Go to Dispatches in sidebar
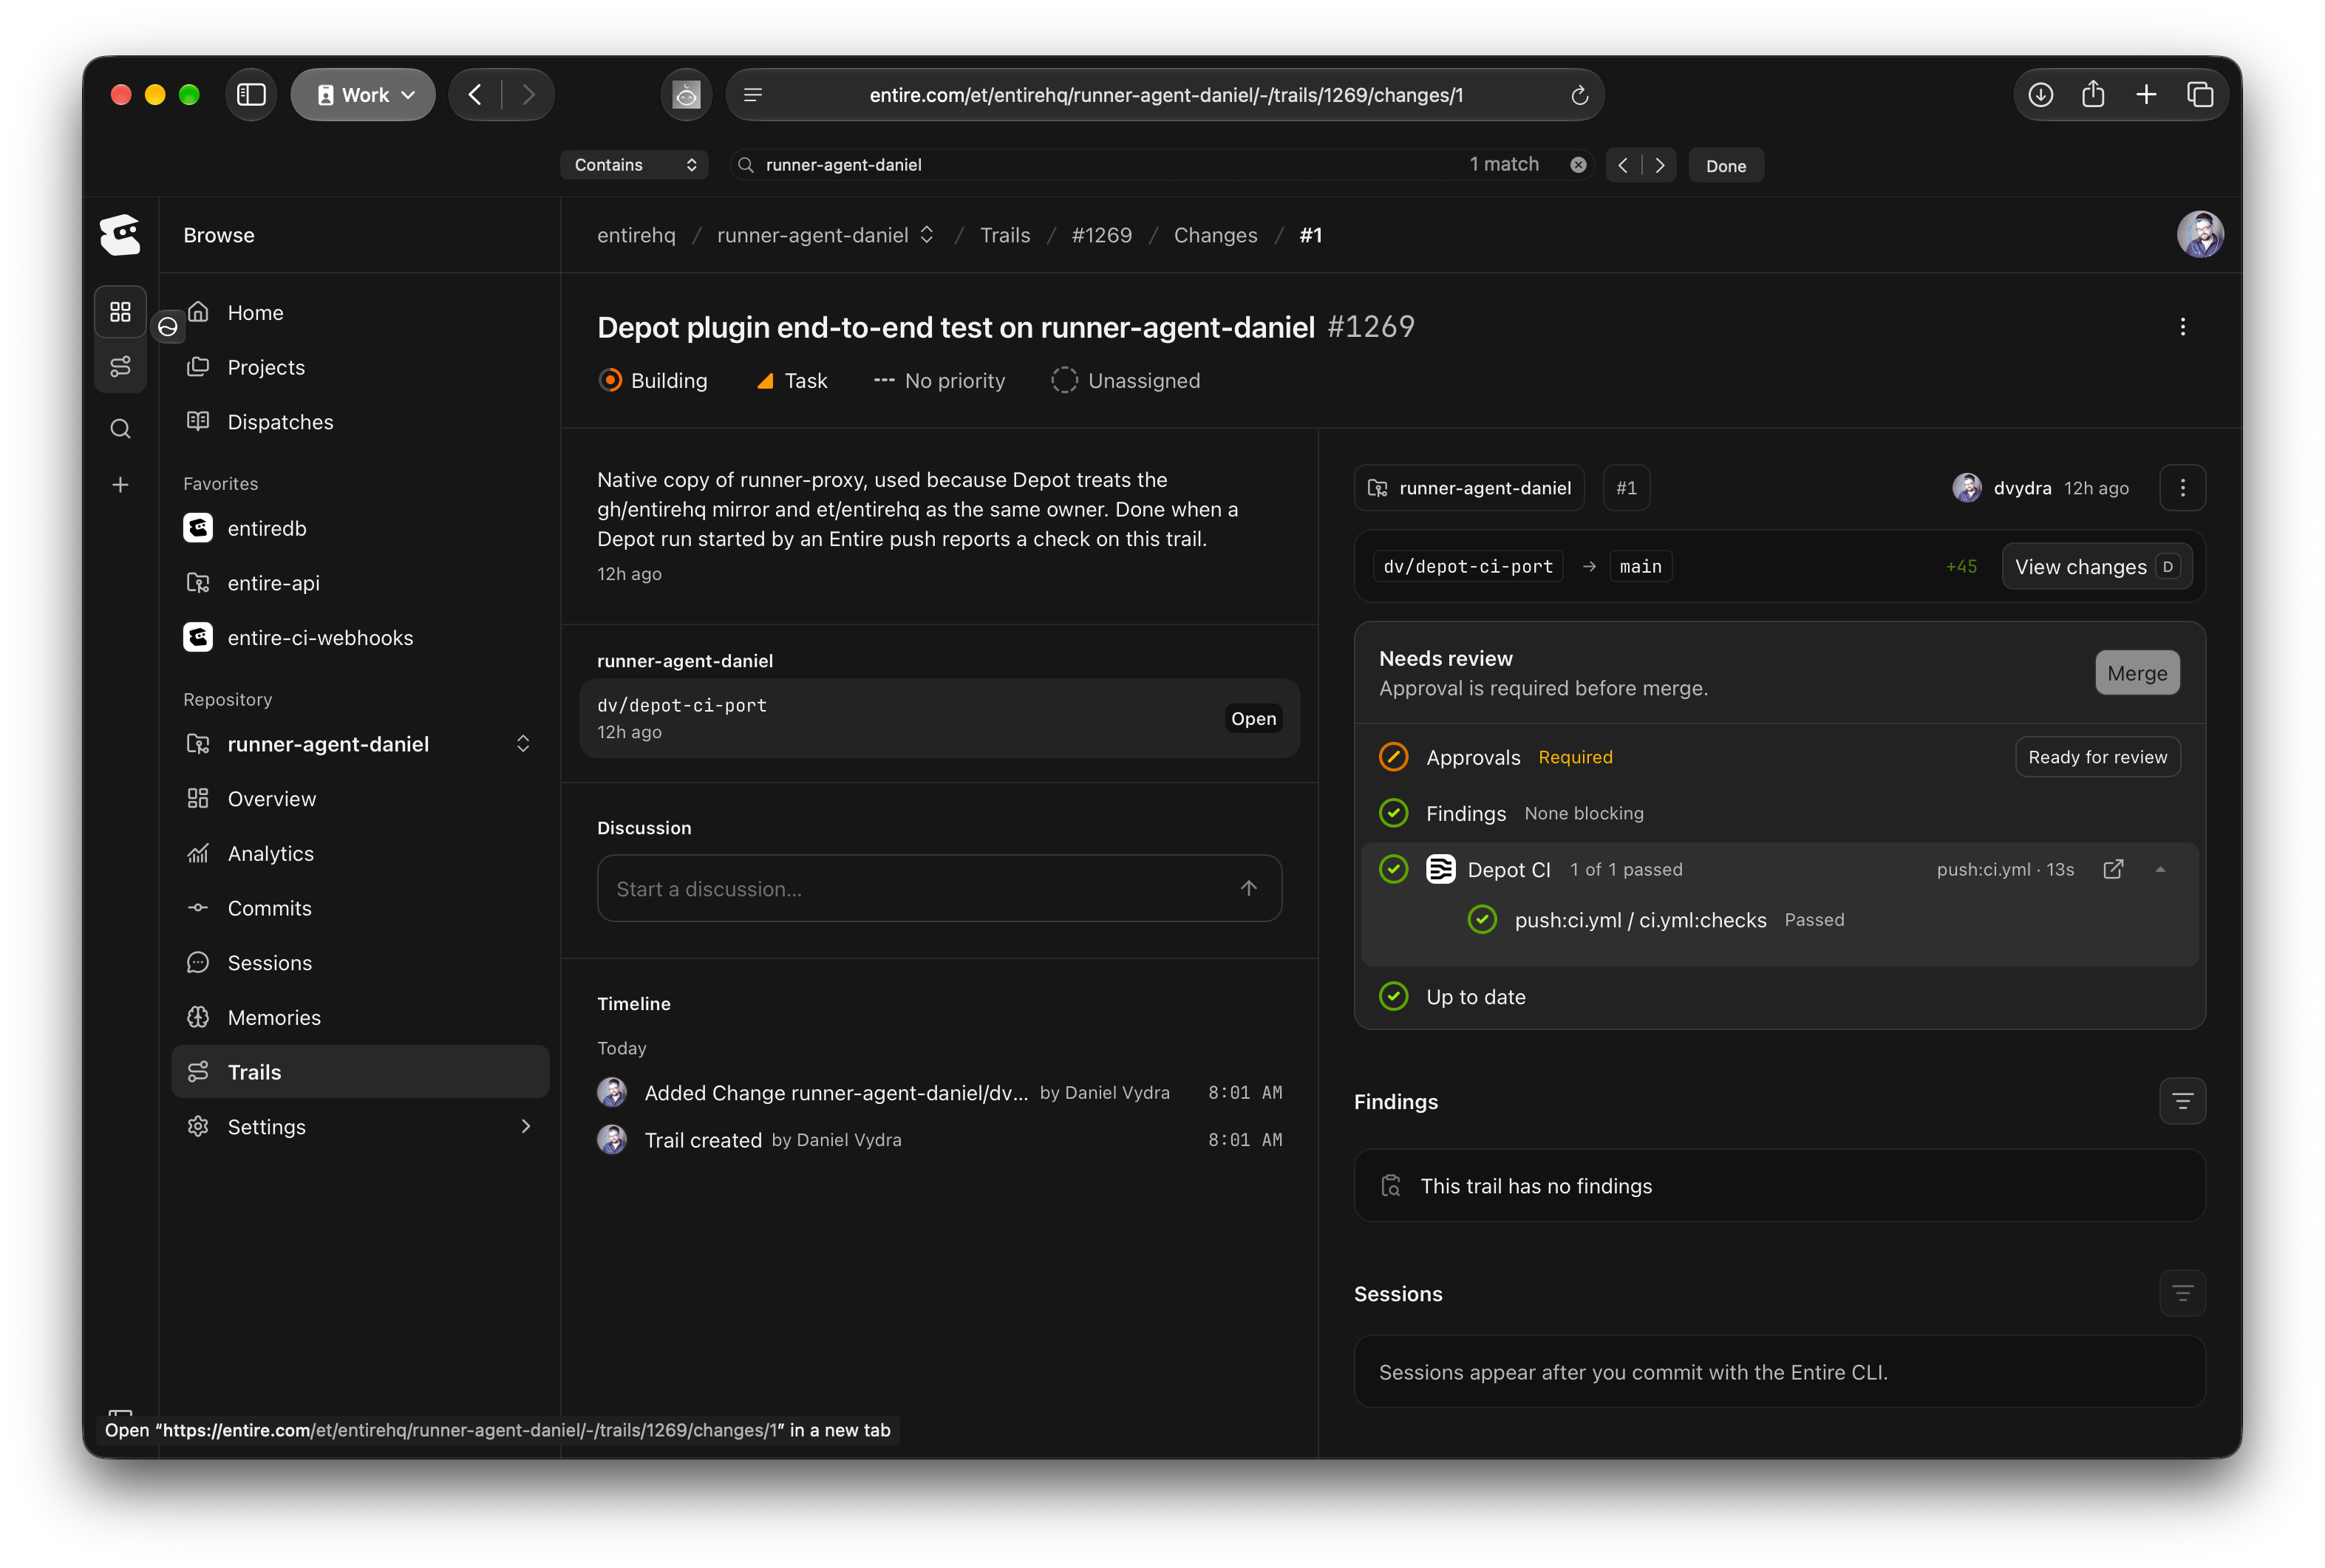2325x1568 pixels. click(360, 422)
